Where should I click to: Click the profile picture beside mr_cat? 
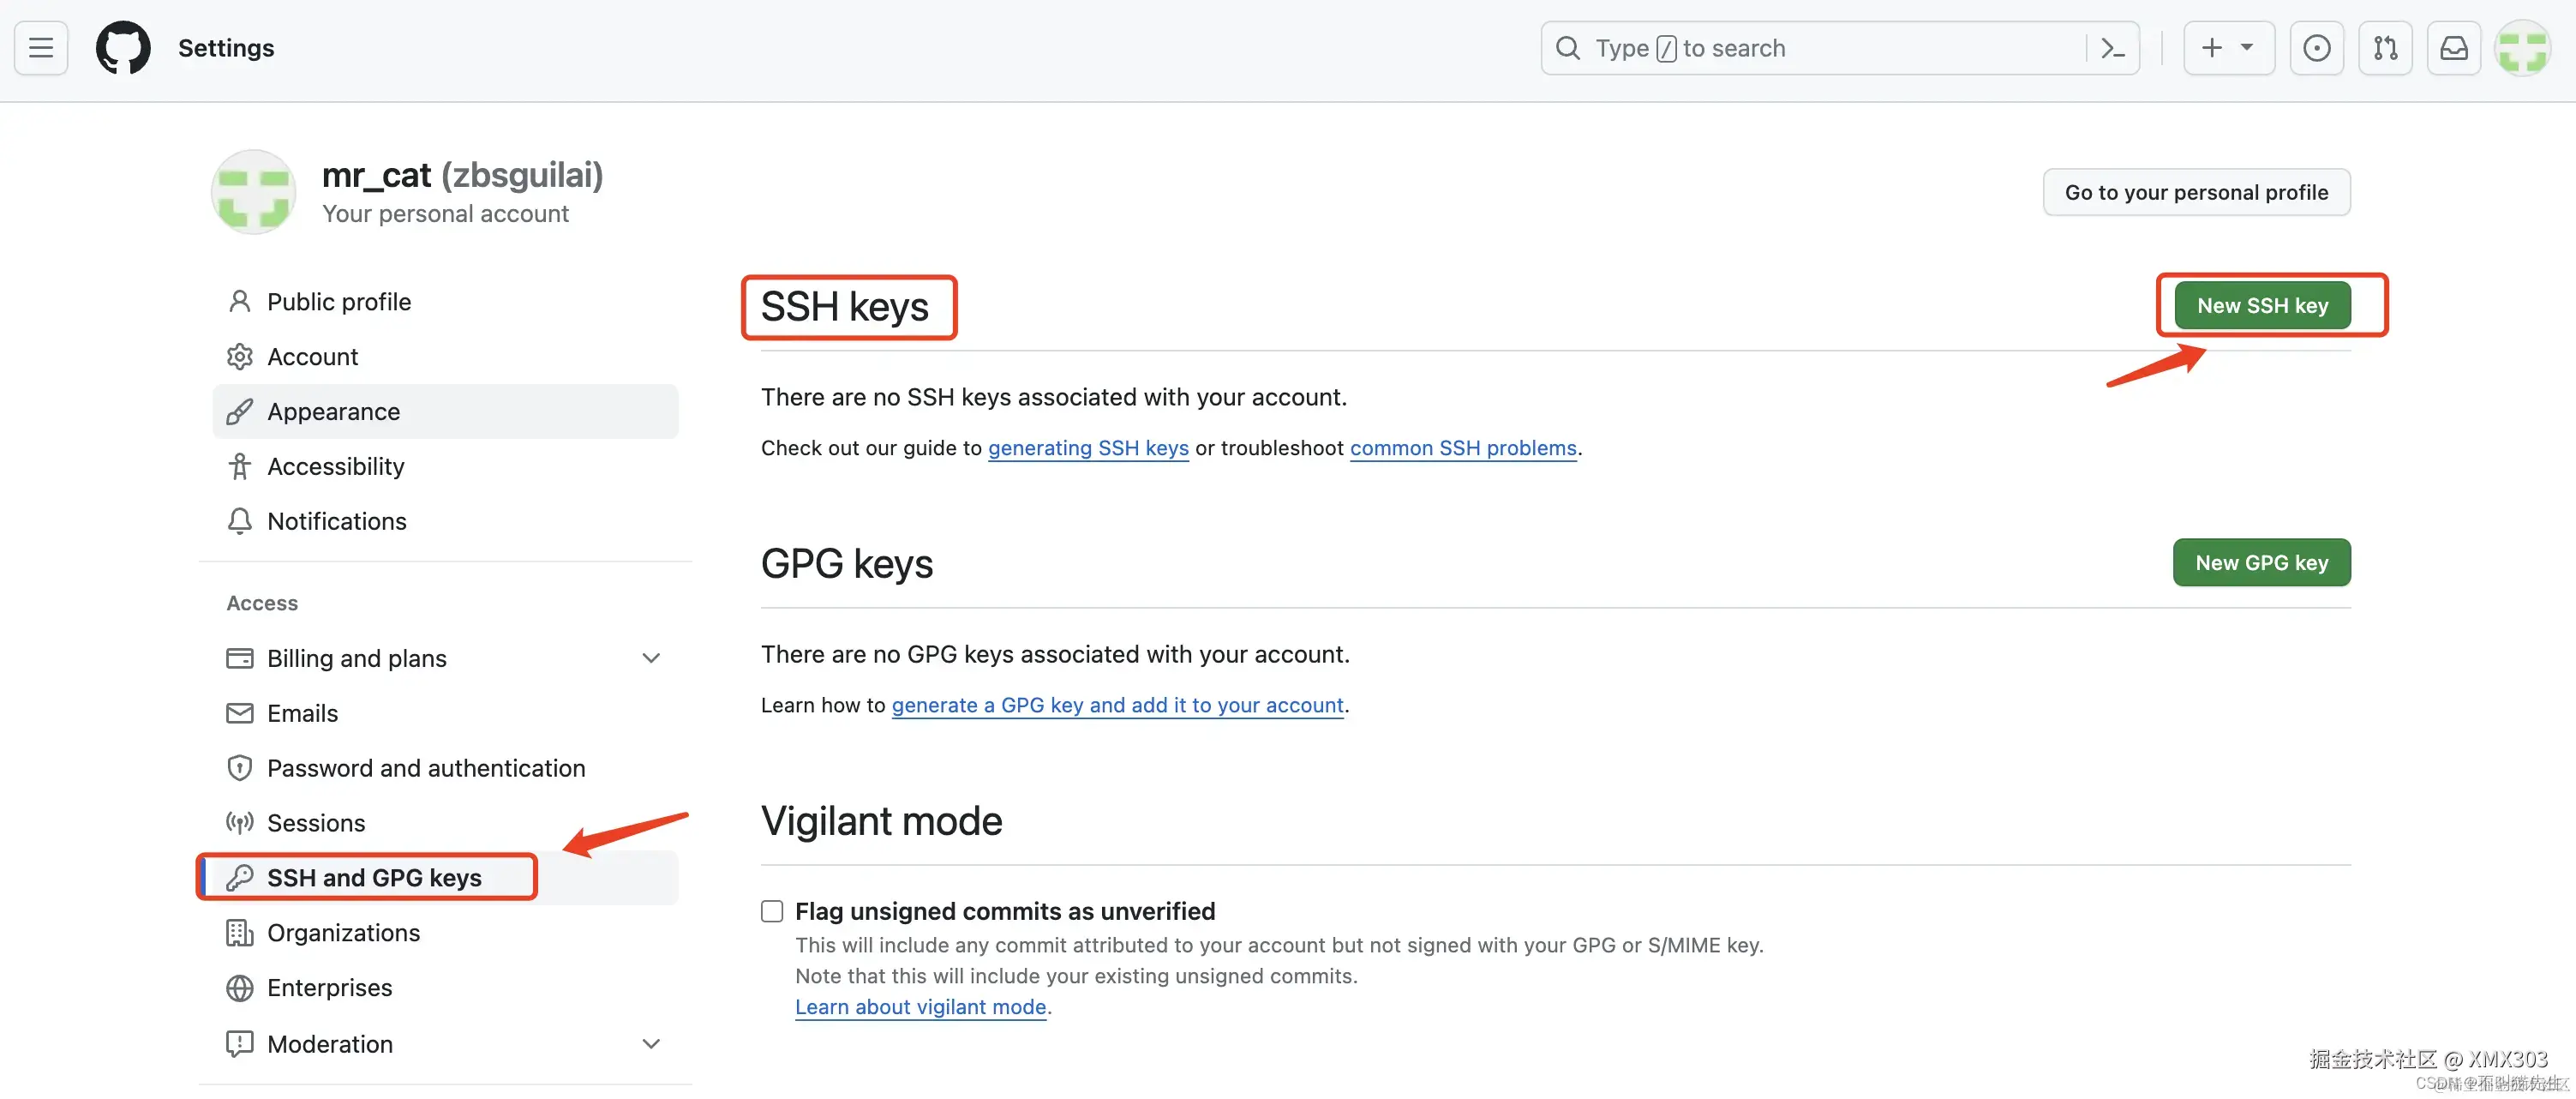pyautogui.click(x=254, y=192)
